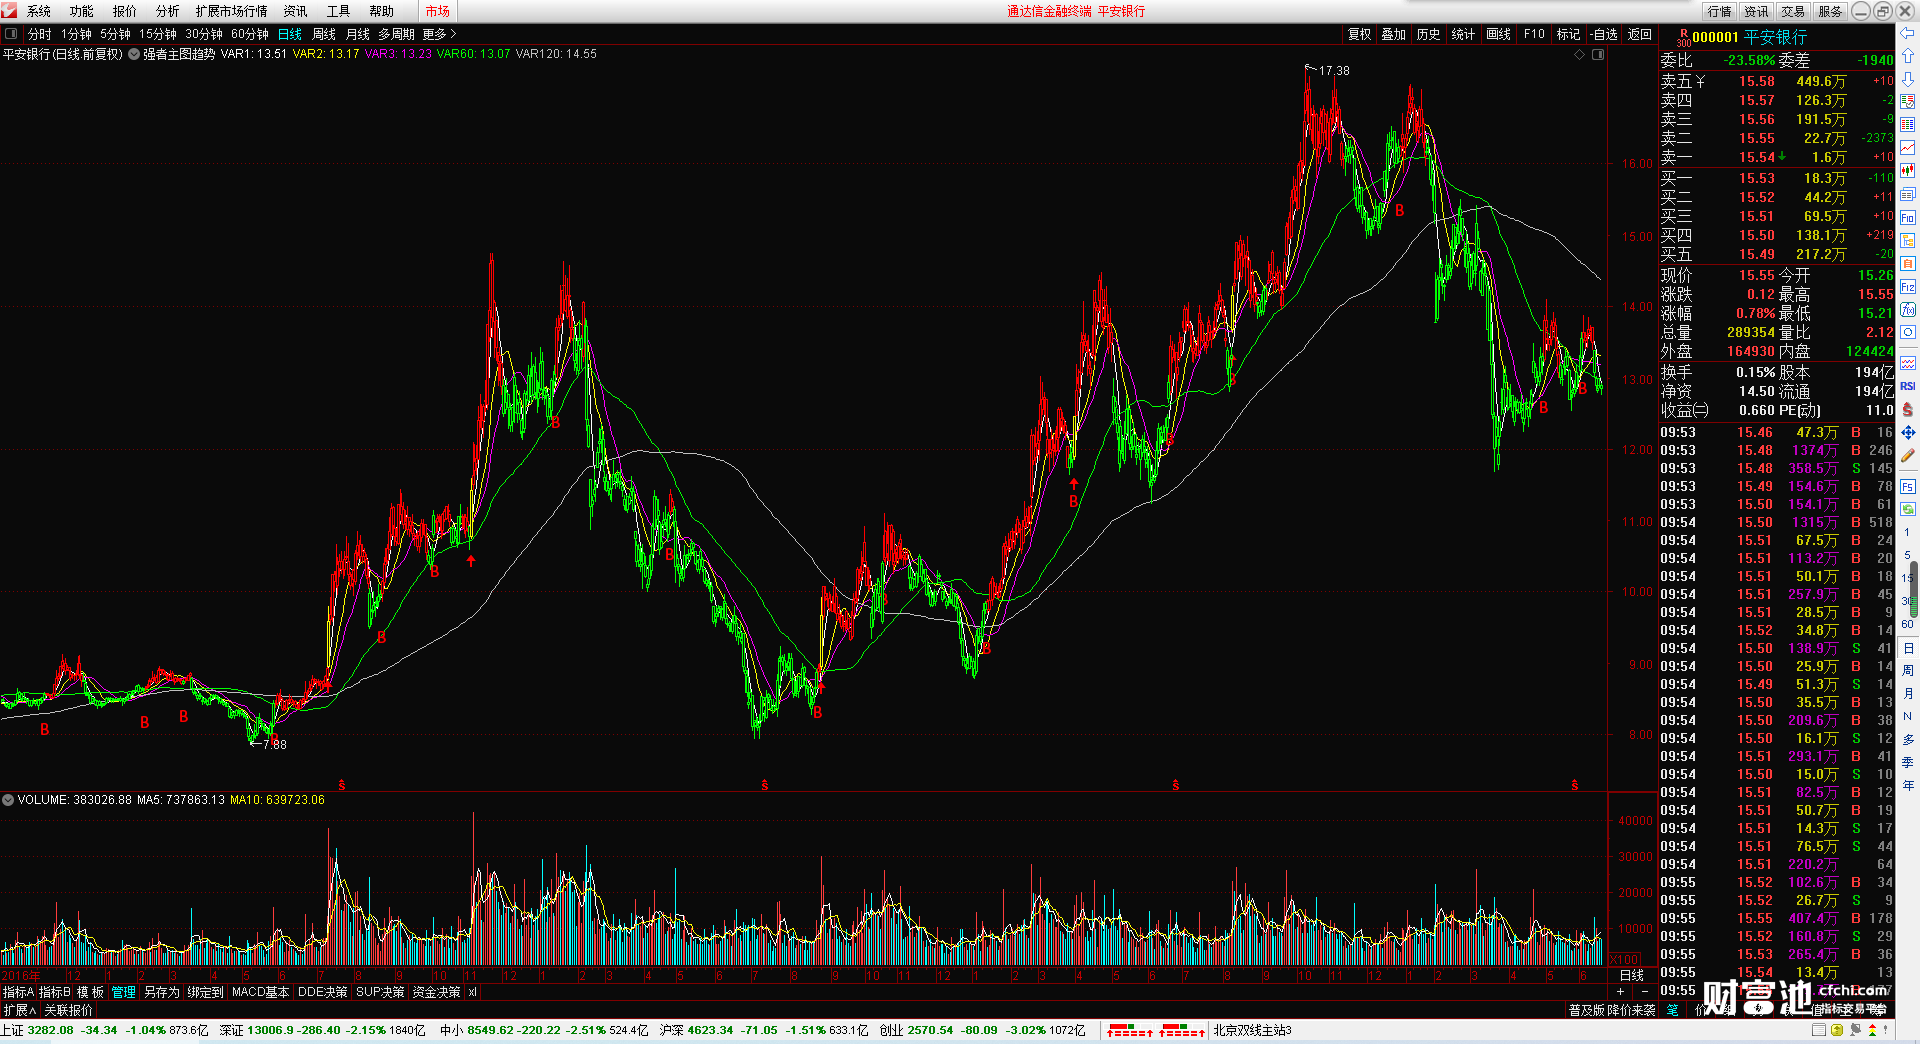Select the four-way move arrows icon
This screenshot has width=1920, height=1044.
[1908, 432]
